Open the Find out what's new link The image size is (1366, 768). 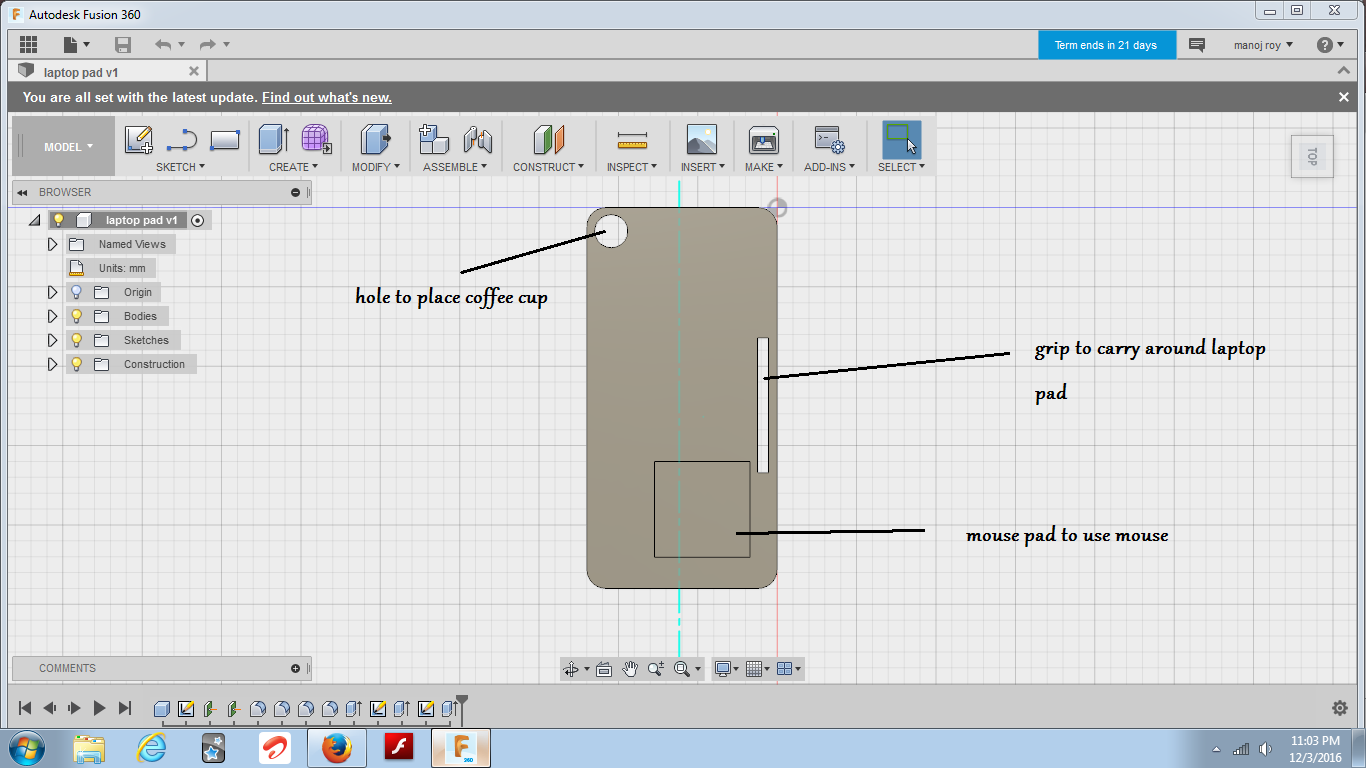pos(326,97)
